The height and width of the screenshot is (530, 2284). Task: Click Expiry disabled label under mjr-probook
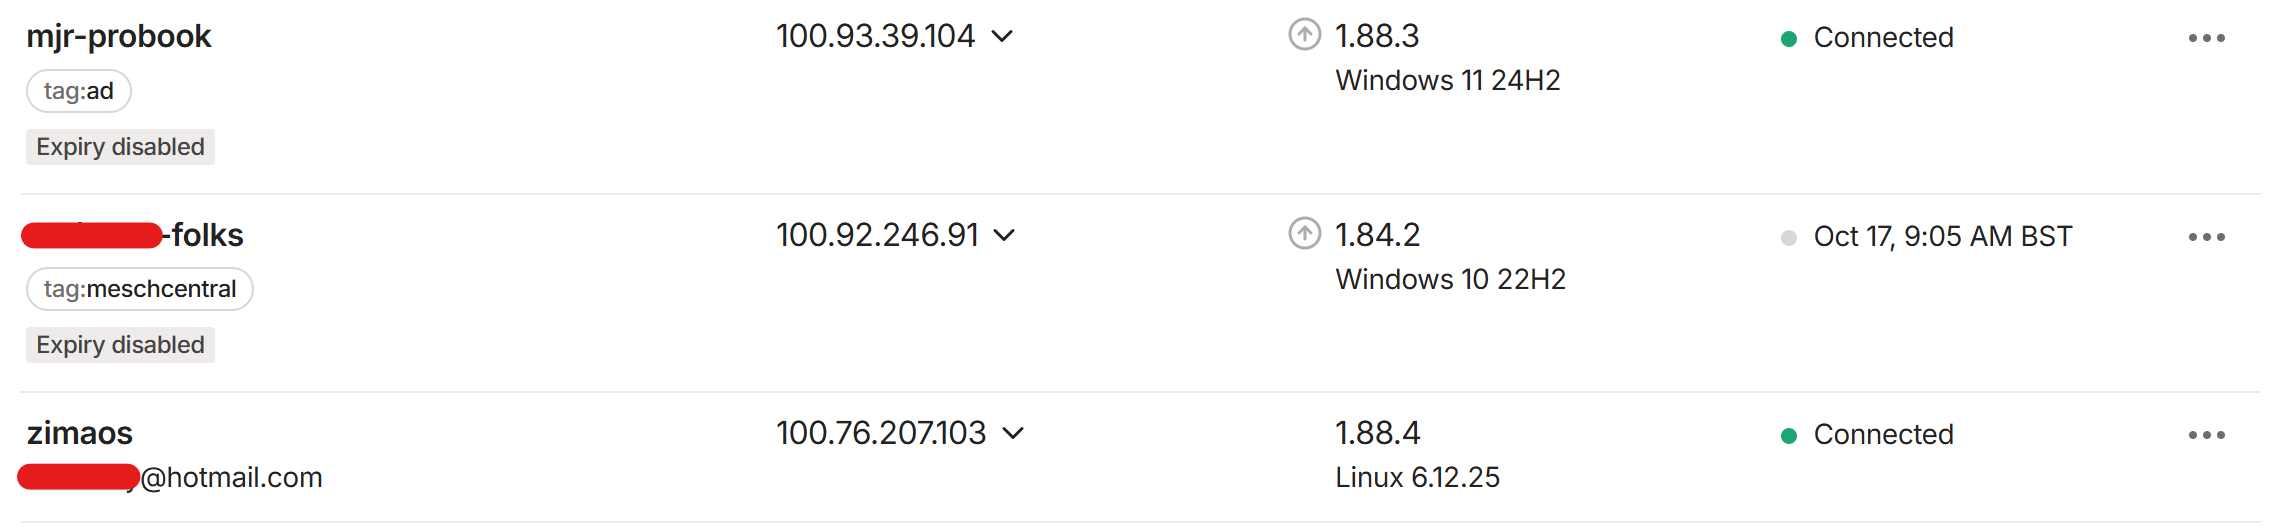(x=120, y=147)
